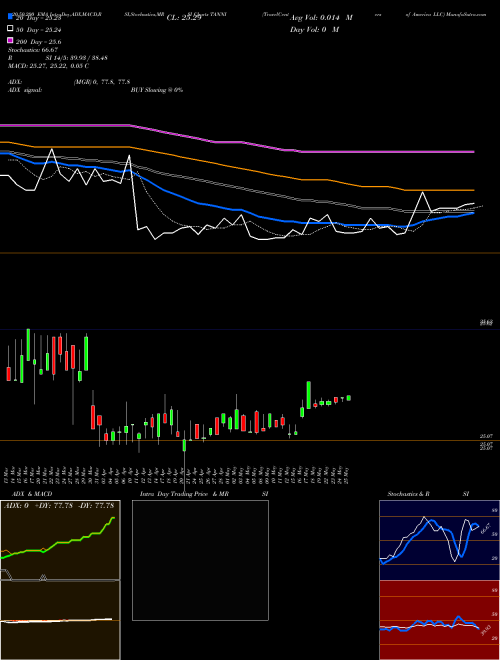The image size is (500, 660).
Task: Click the MACD lower sub-panel
Action: coord(60,620)
